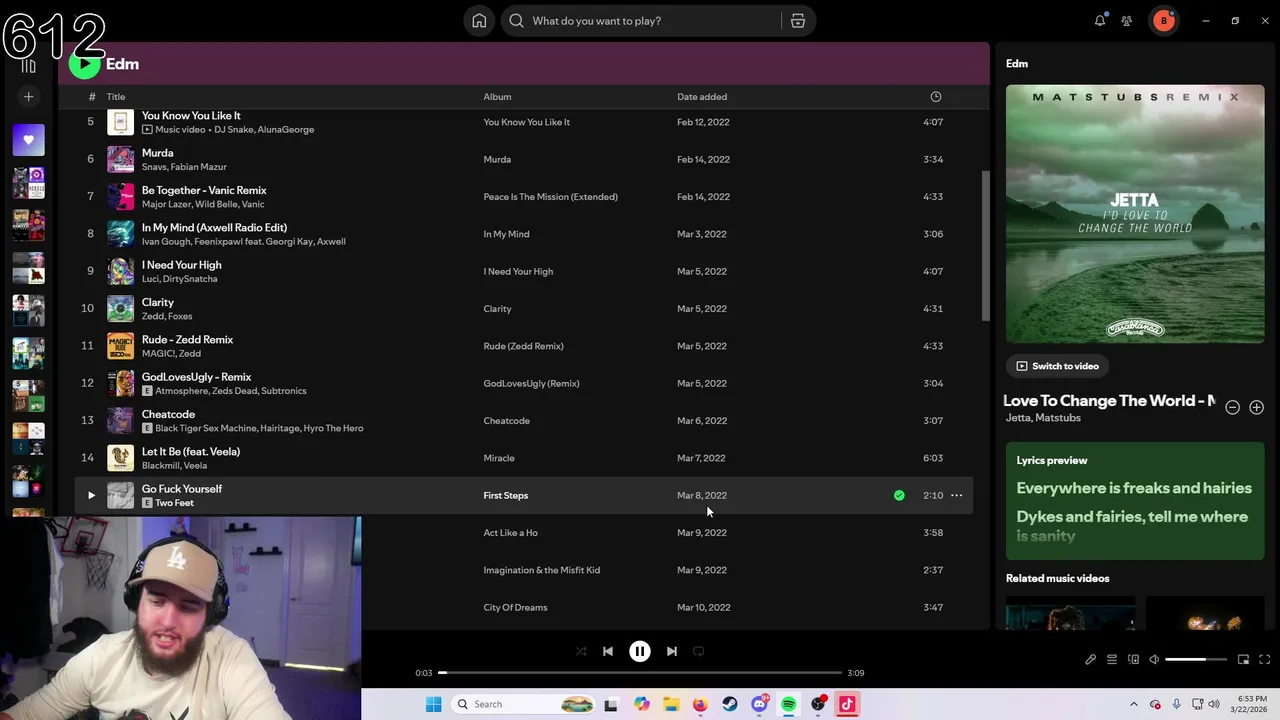Seek using the song progress bar
Image resolution: width=1280 pixels, height=720 pixels.
[640, 673]
